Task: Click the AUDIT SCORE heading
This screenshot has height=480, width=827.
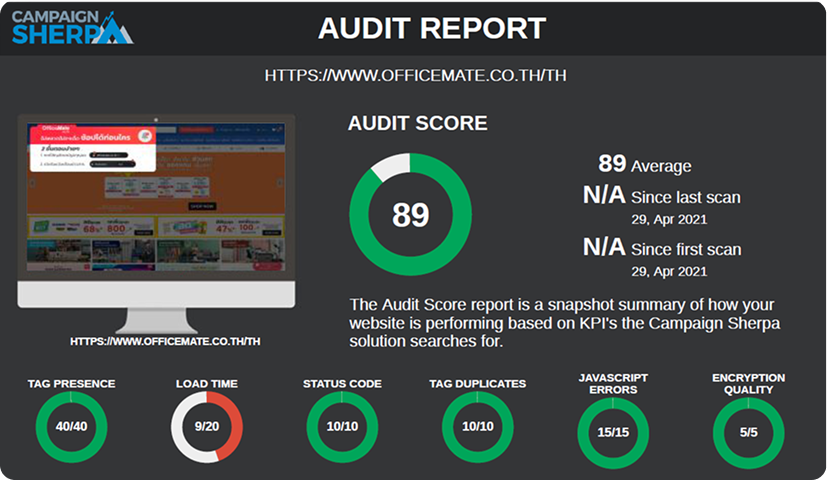Action: 418,123
